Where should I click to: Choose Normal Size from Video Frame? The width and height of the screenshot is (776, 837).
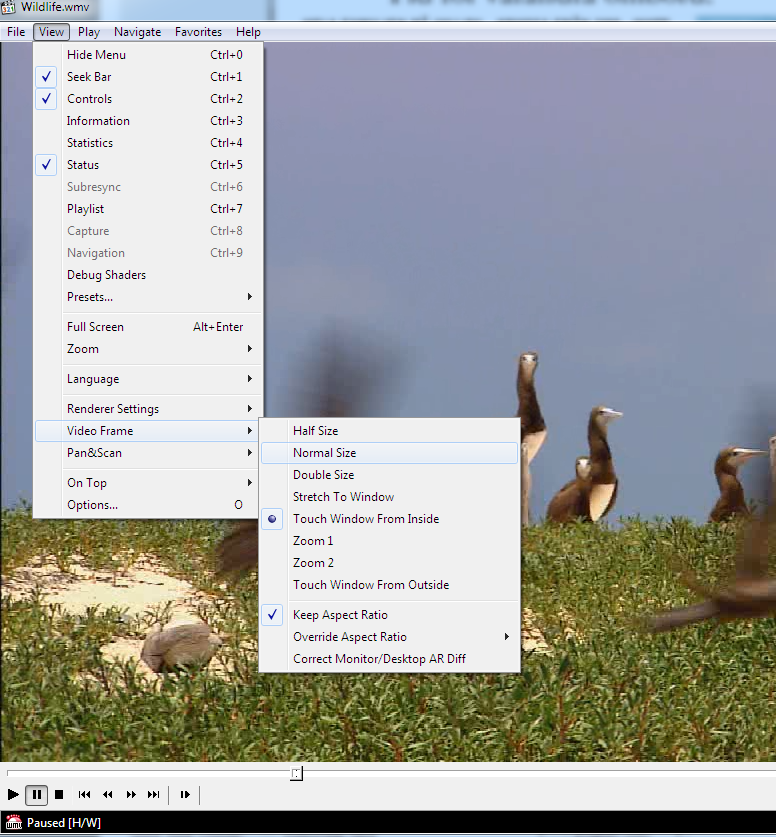click(x=324, y=453)
